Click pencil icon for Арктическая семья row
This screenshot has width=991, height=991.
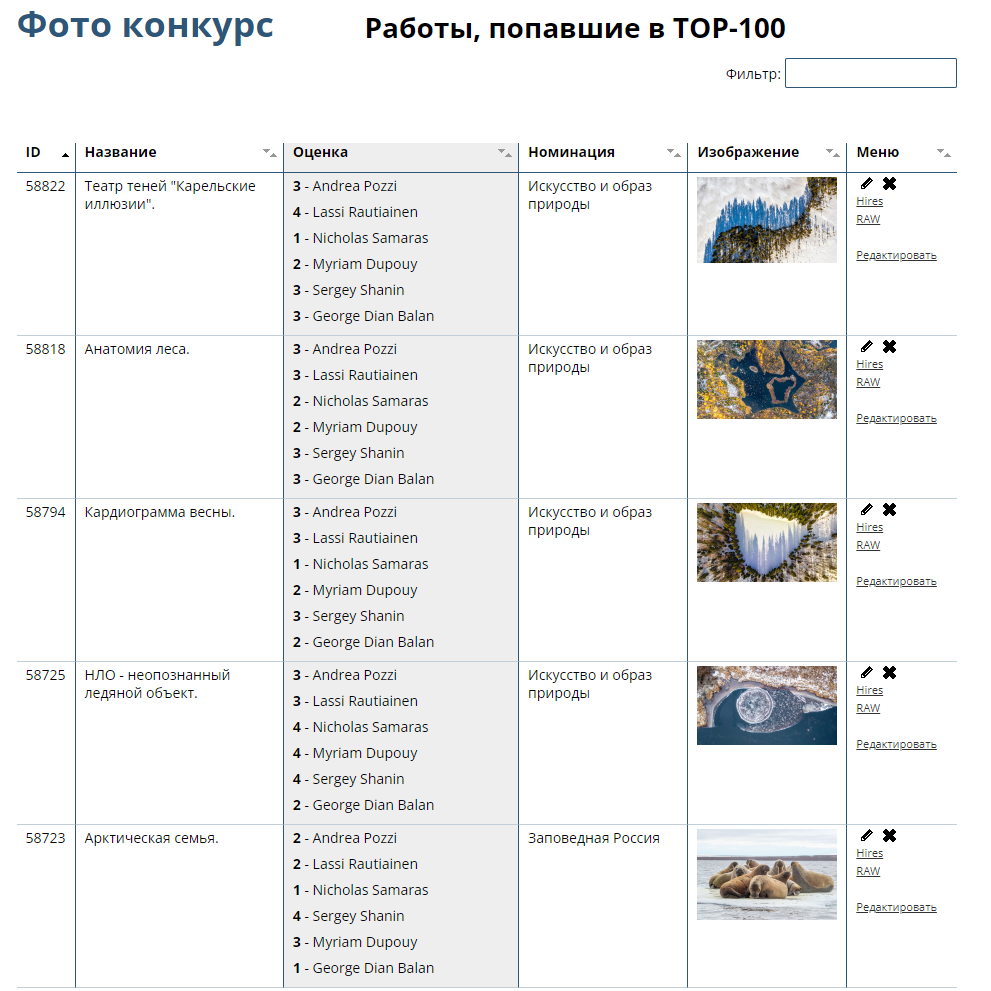866,835
